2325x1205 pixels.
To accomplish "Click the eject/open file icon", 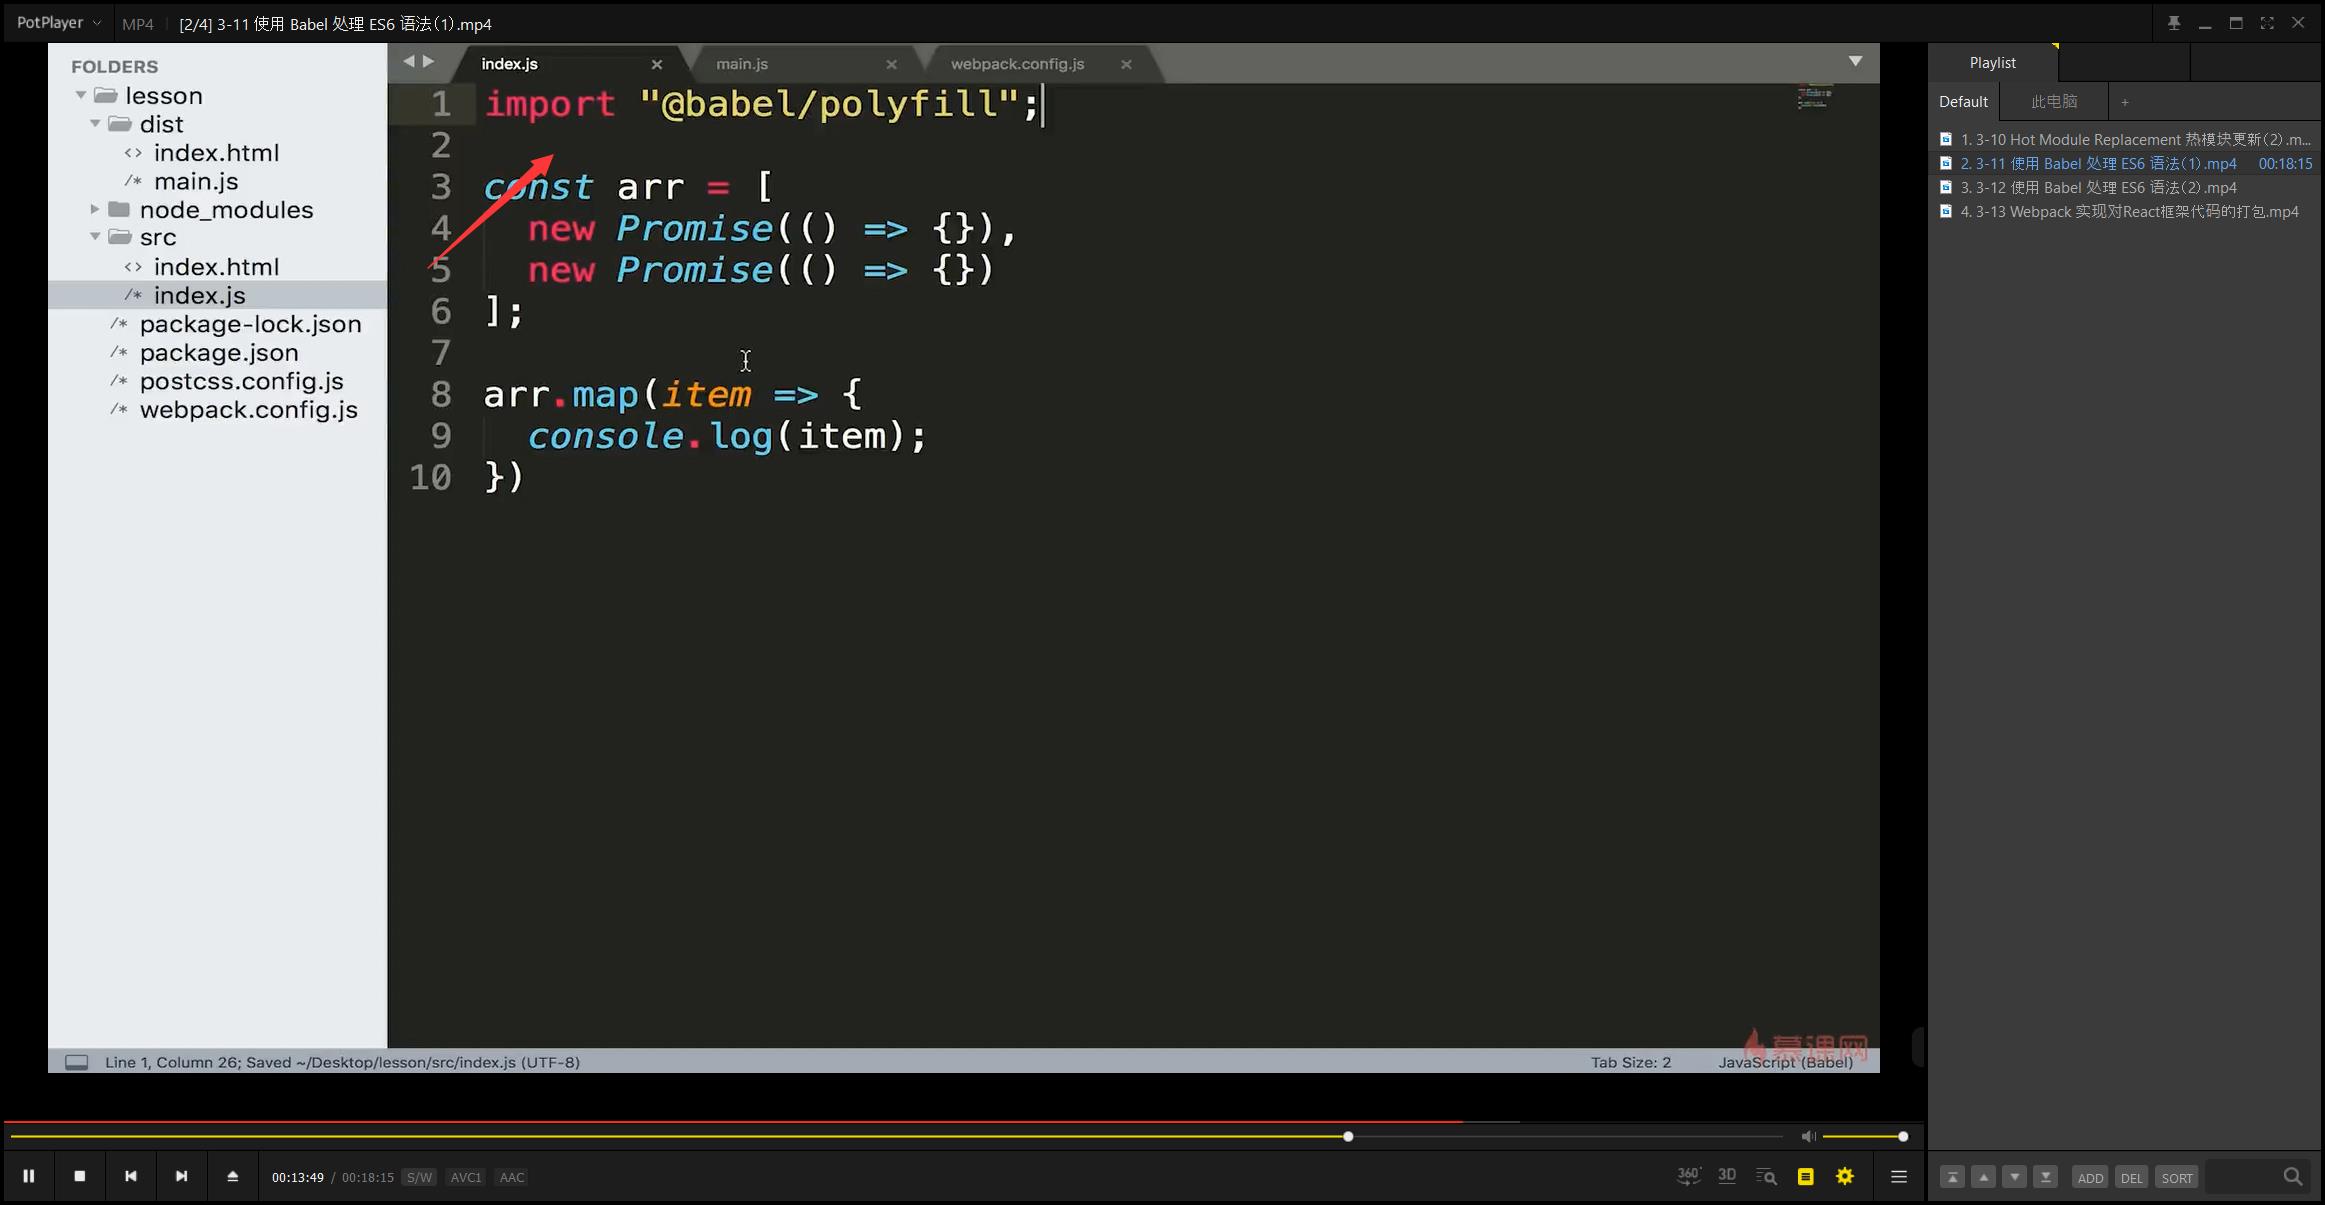I will tap(232, 1176).
